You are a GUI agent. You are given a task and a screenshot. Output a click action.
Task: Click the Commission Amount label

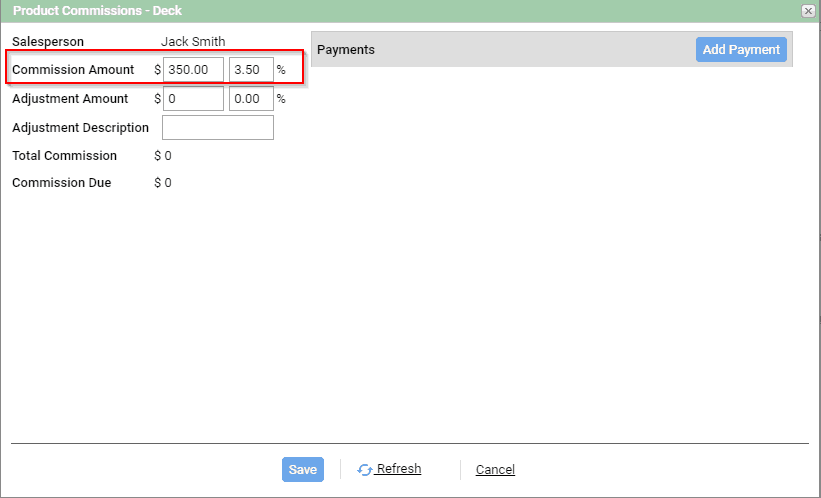(73, 70)
